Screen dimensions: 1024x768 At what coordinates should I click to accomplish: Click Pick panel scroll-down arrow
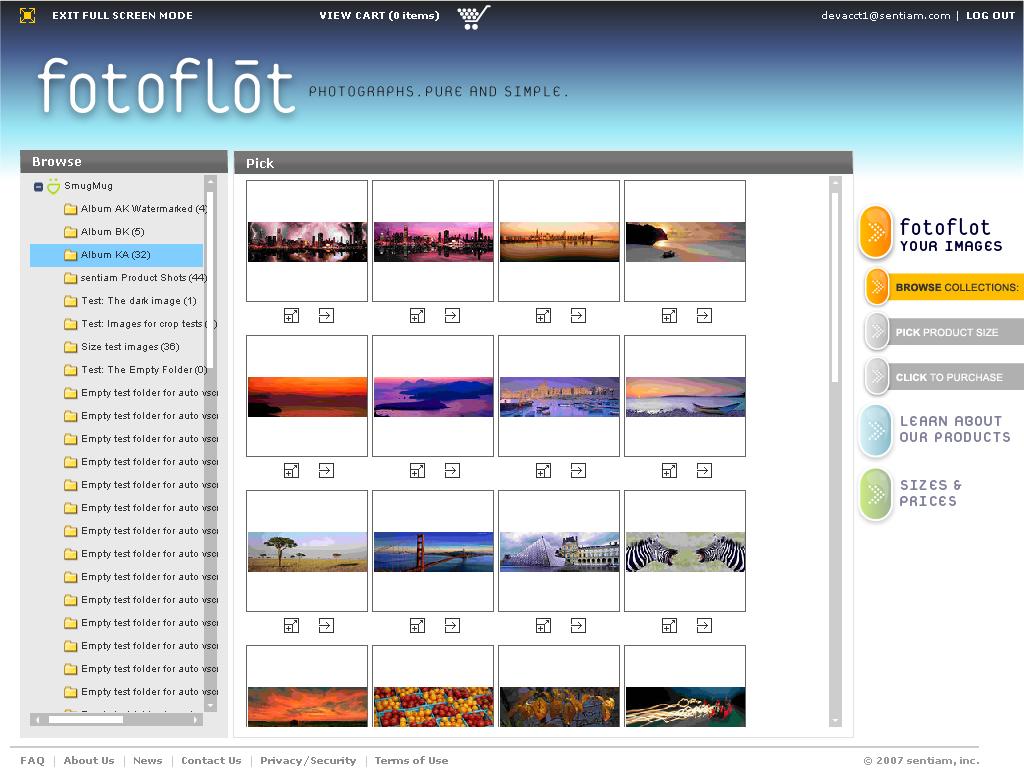click(x=835, y=721)
